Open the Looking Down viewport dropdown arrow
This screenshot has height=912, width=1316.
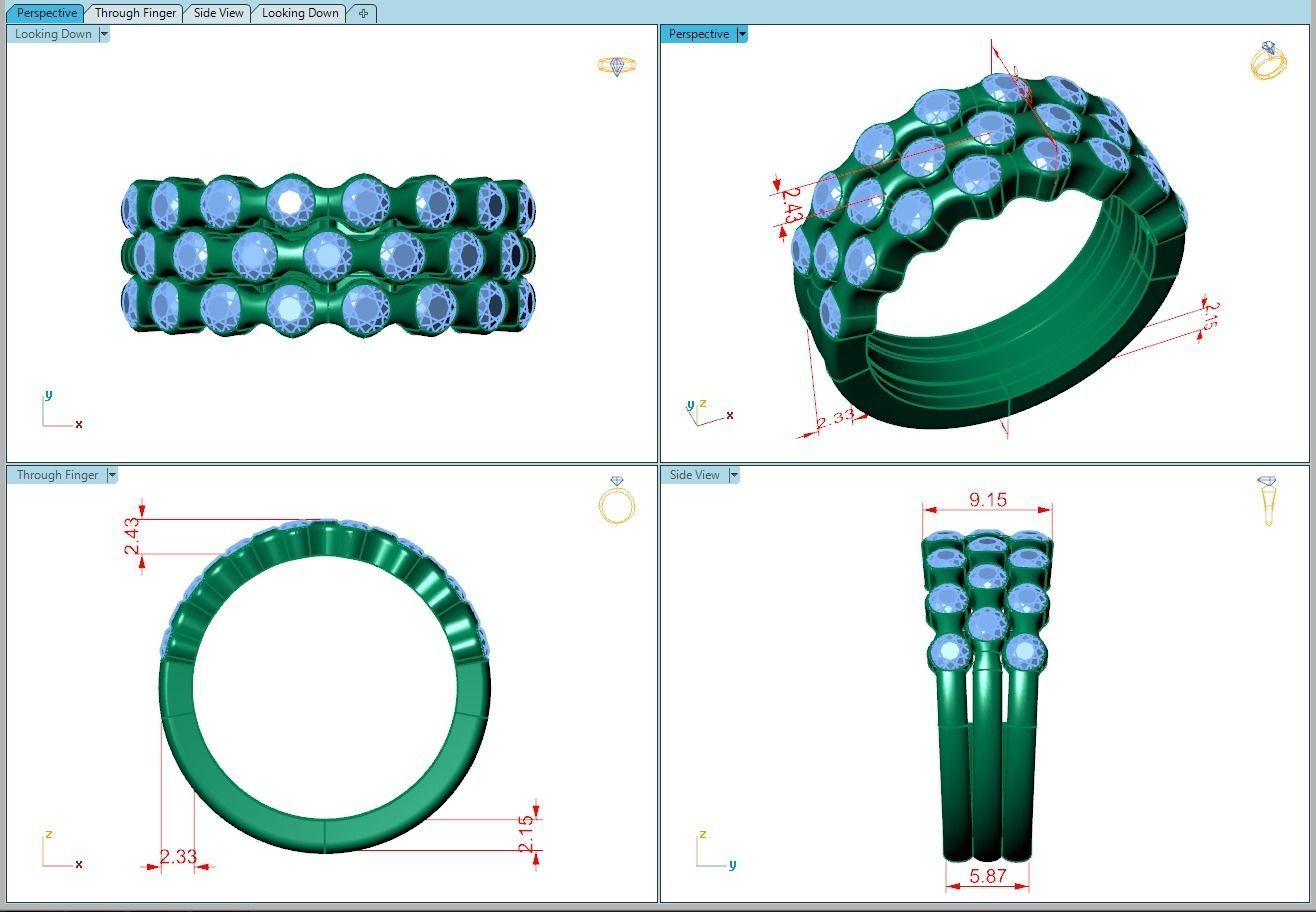click(x=104, y=34)
